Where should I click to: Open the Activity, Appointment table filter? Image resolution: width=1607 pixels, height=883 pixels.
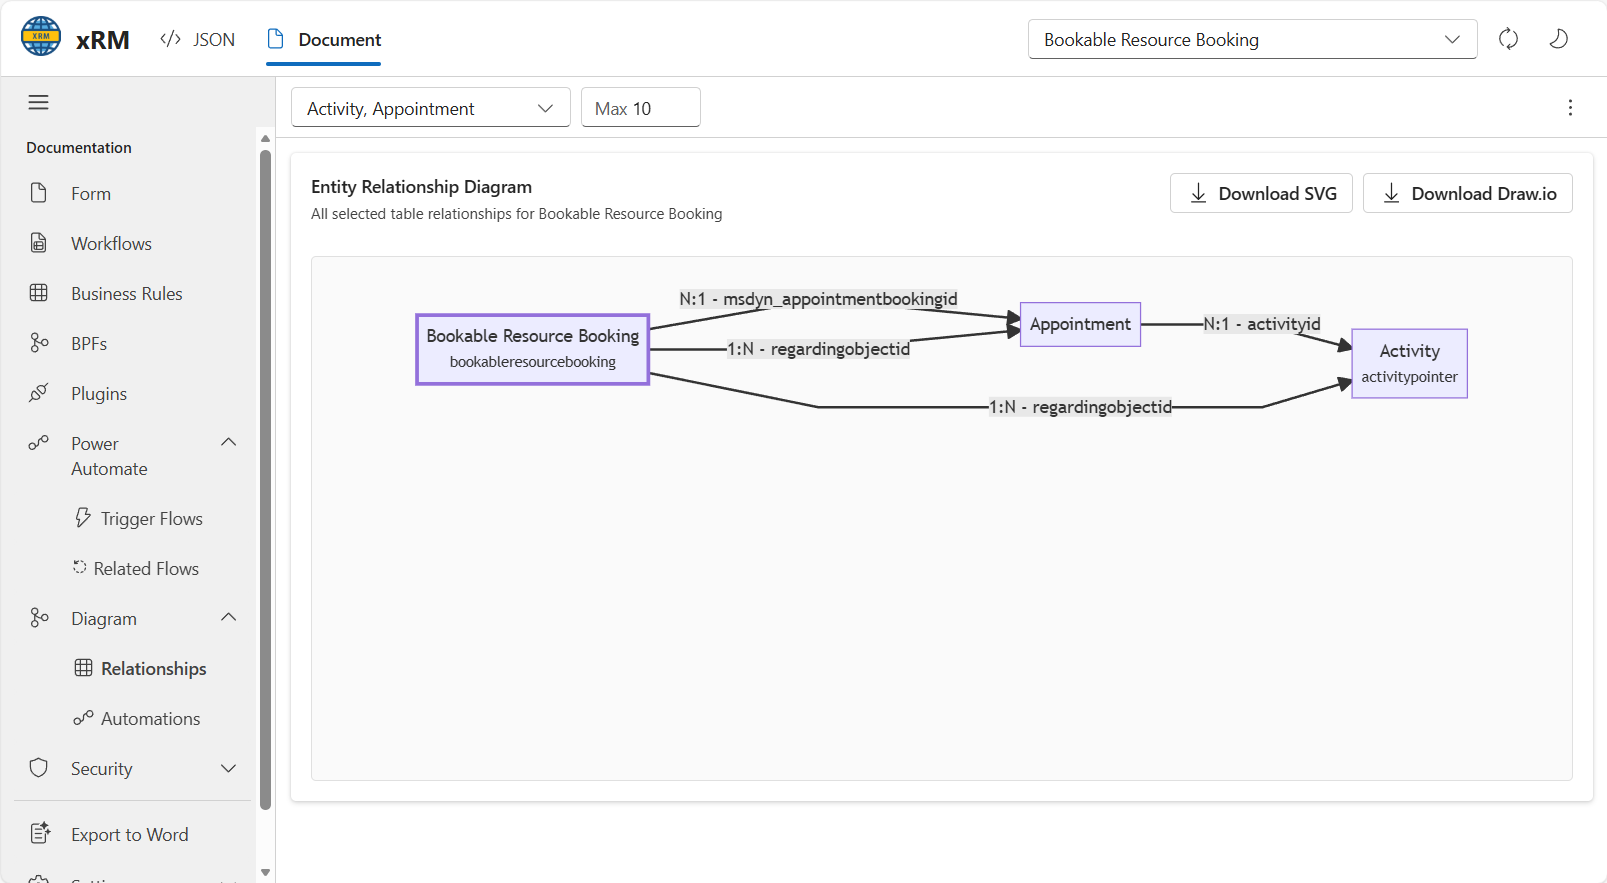[x=430, y=108]
